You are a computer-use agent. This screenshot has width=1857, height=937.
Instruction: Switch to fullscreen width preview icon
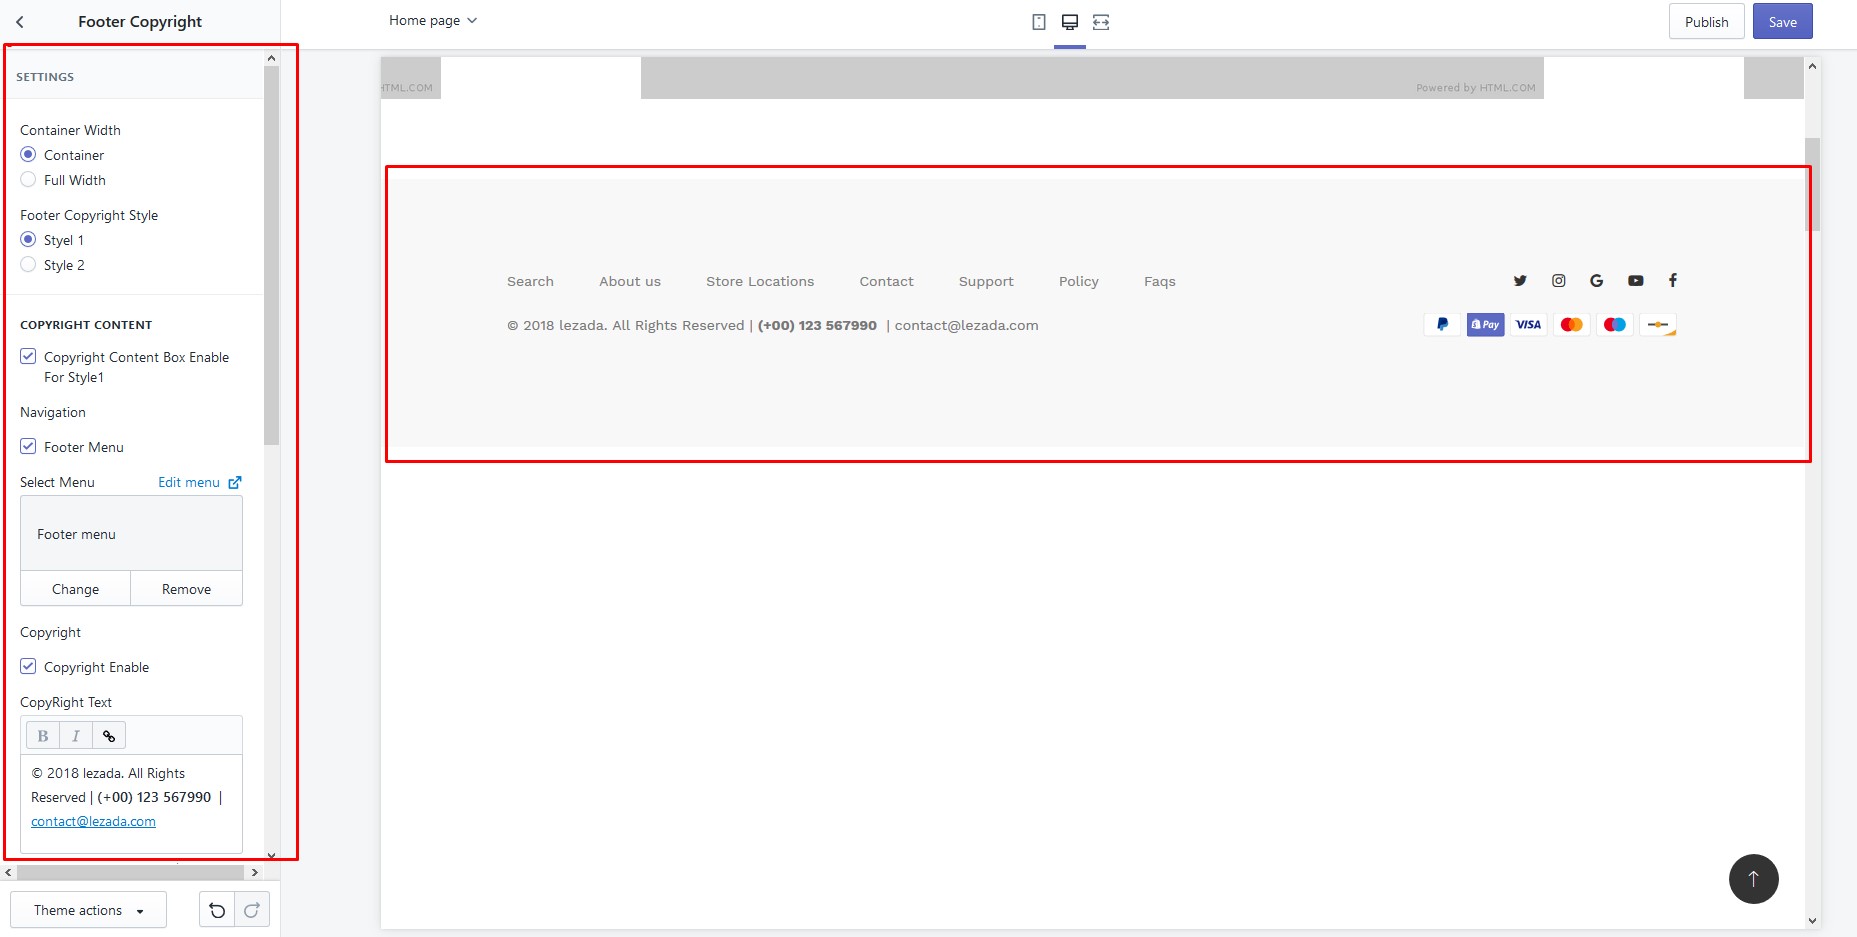[1101, 22]
